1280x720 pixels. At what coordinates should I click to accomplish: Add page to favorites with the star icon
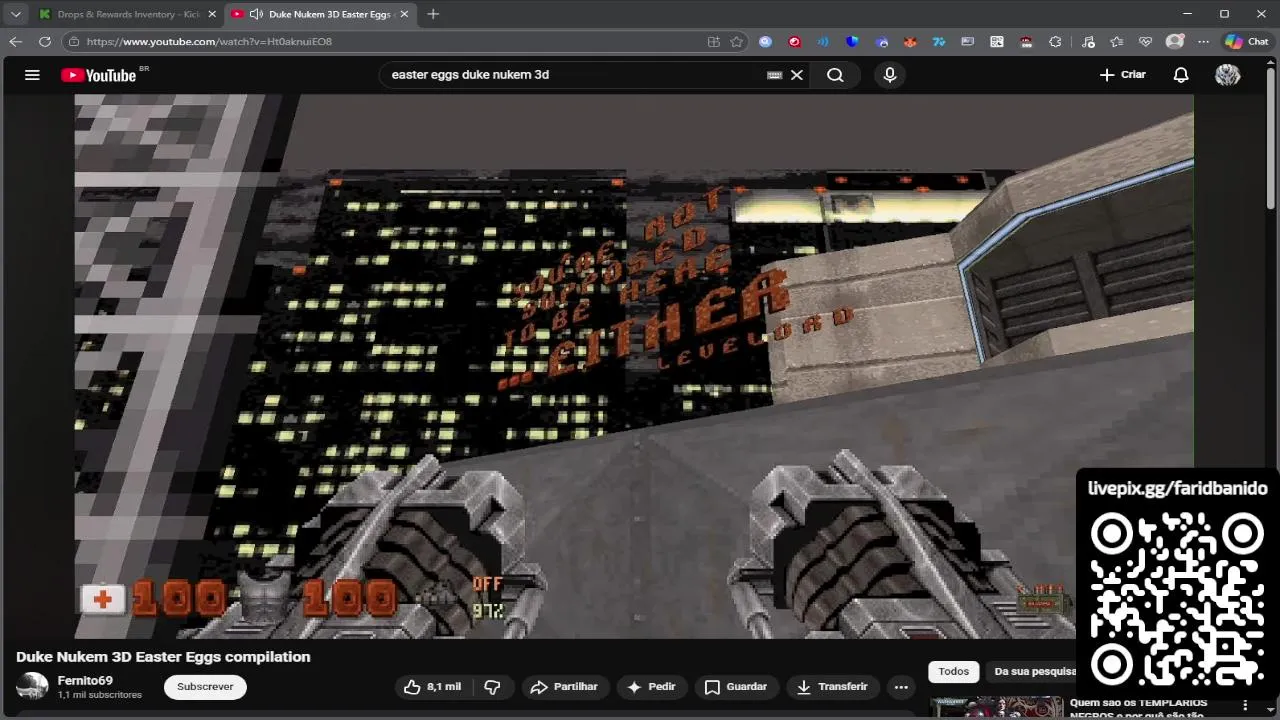click(737, 42)
